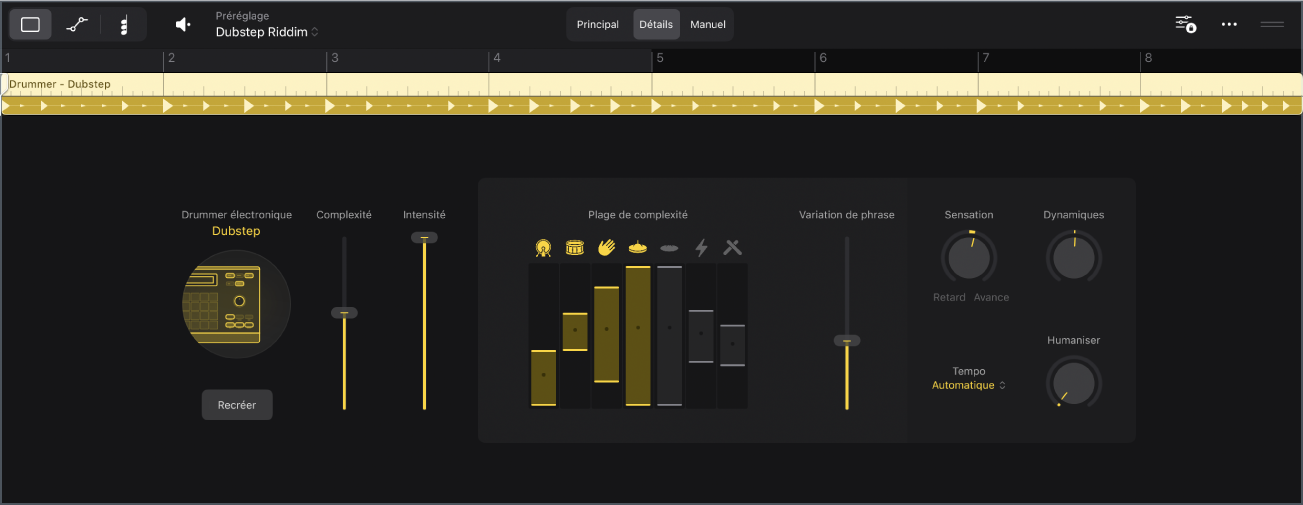This screenshot has height=505, width=1303.
Task: Open the automation curve view icon
Action: coord(77,25)
